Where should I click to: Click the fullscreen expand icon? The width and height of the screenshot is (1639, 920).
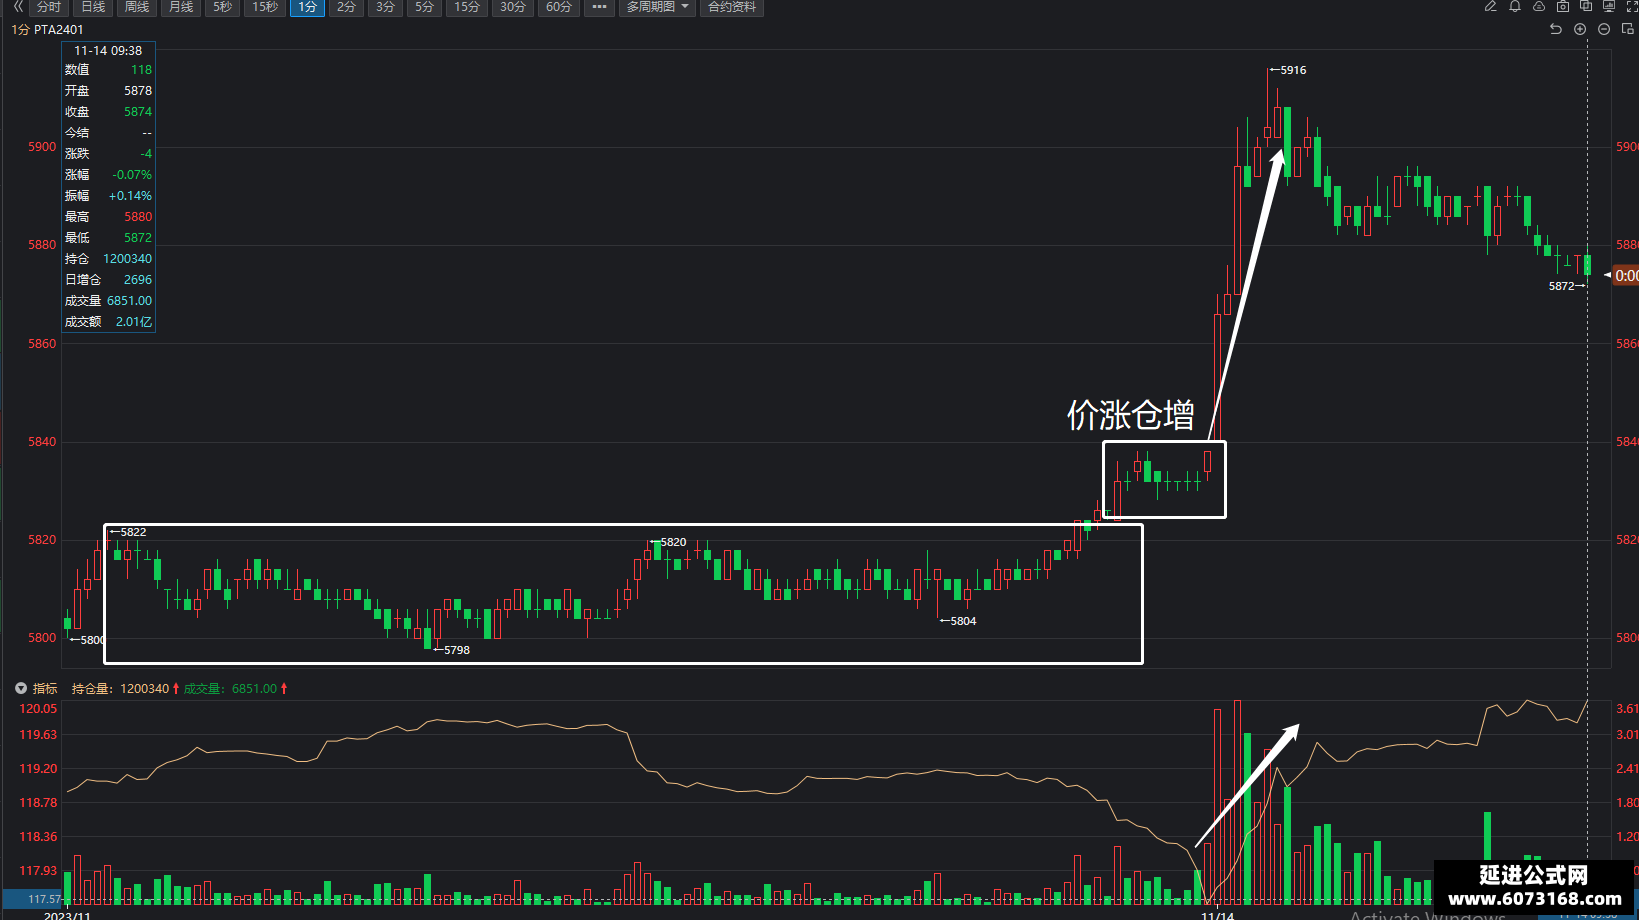coord(1633,6)
